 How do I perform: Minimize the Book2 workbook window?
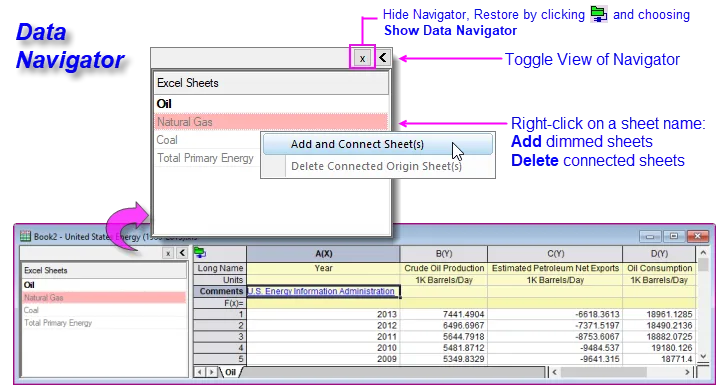point(650,236)
